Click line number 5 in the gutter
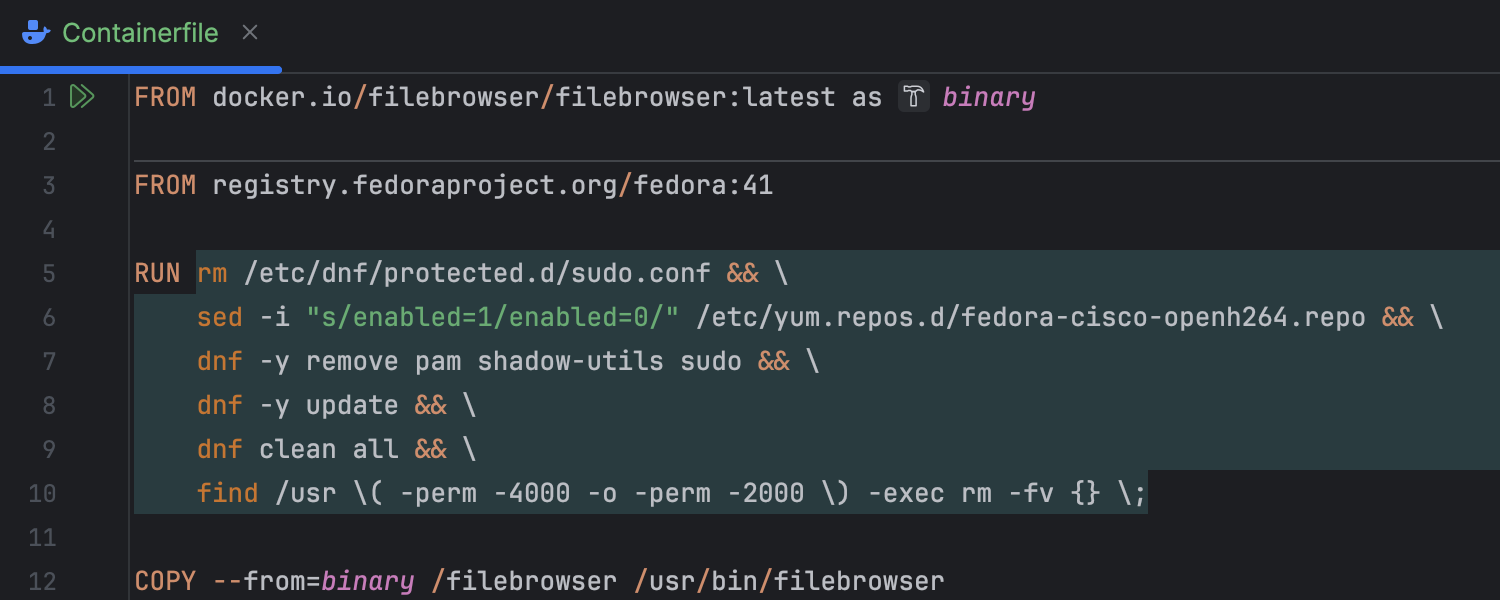Image resolution: width=1500 pixels, height=600 pixels. (48, 273)
